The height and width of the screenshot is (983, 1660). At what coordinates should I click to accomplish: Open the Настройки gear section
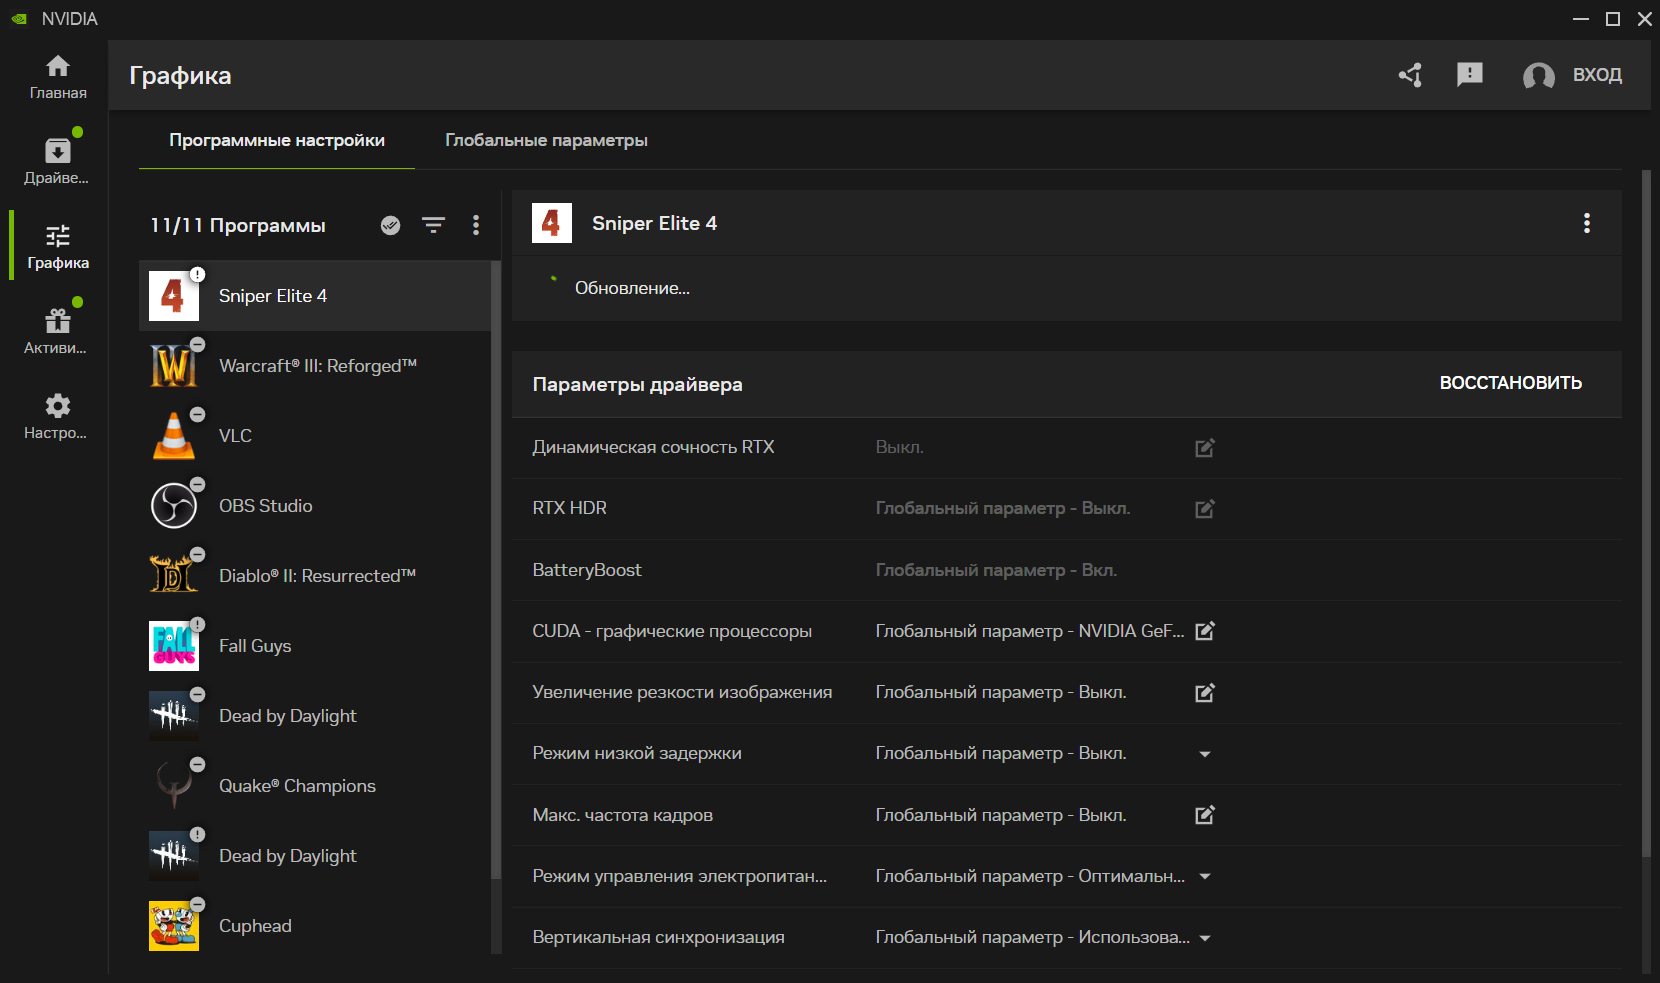[x=57, y=417]
